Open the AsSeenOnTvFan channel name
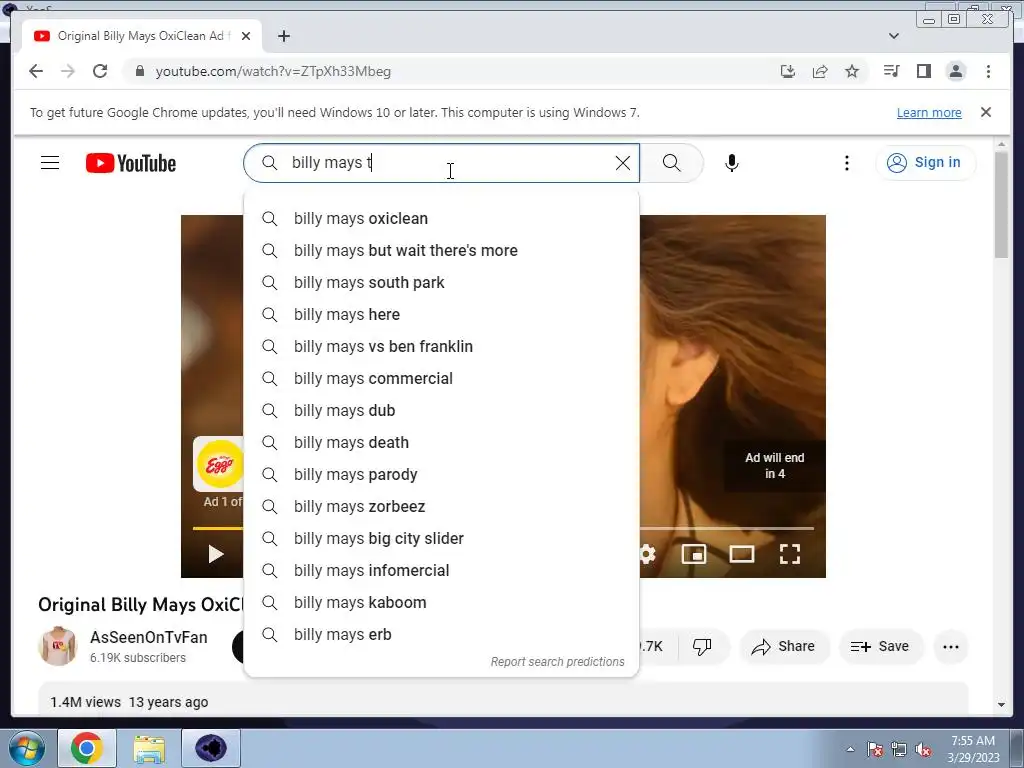The height and width of the screenshot is (768, 1024). [149, 637]
